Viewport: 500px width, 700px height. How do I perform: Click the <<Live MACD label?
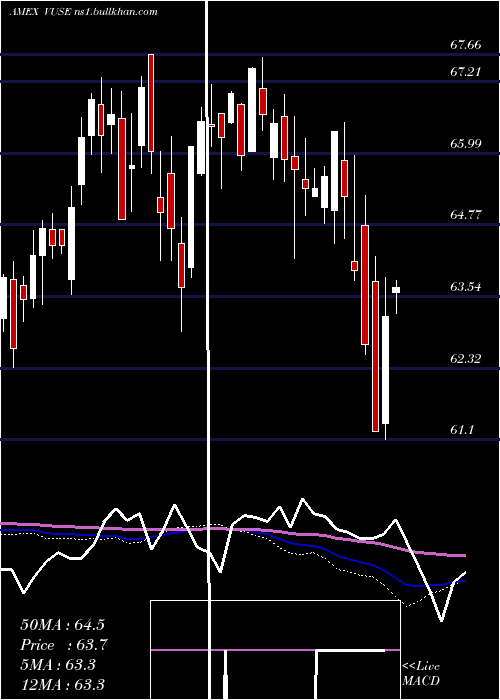421,674
